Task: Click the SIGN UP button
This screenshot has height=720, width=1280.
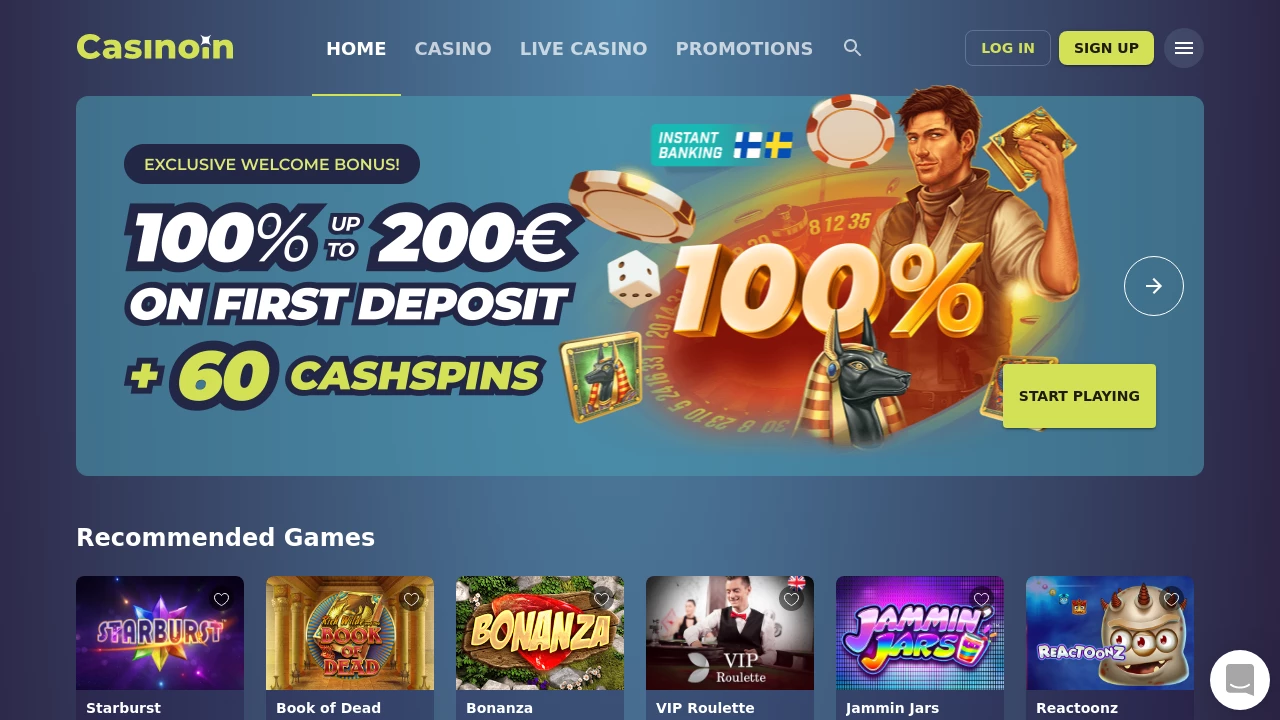Action: [1106, 48]
